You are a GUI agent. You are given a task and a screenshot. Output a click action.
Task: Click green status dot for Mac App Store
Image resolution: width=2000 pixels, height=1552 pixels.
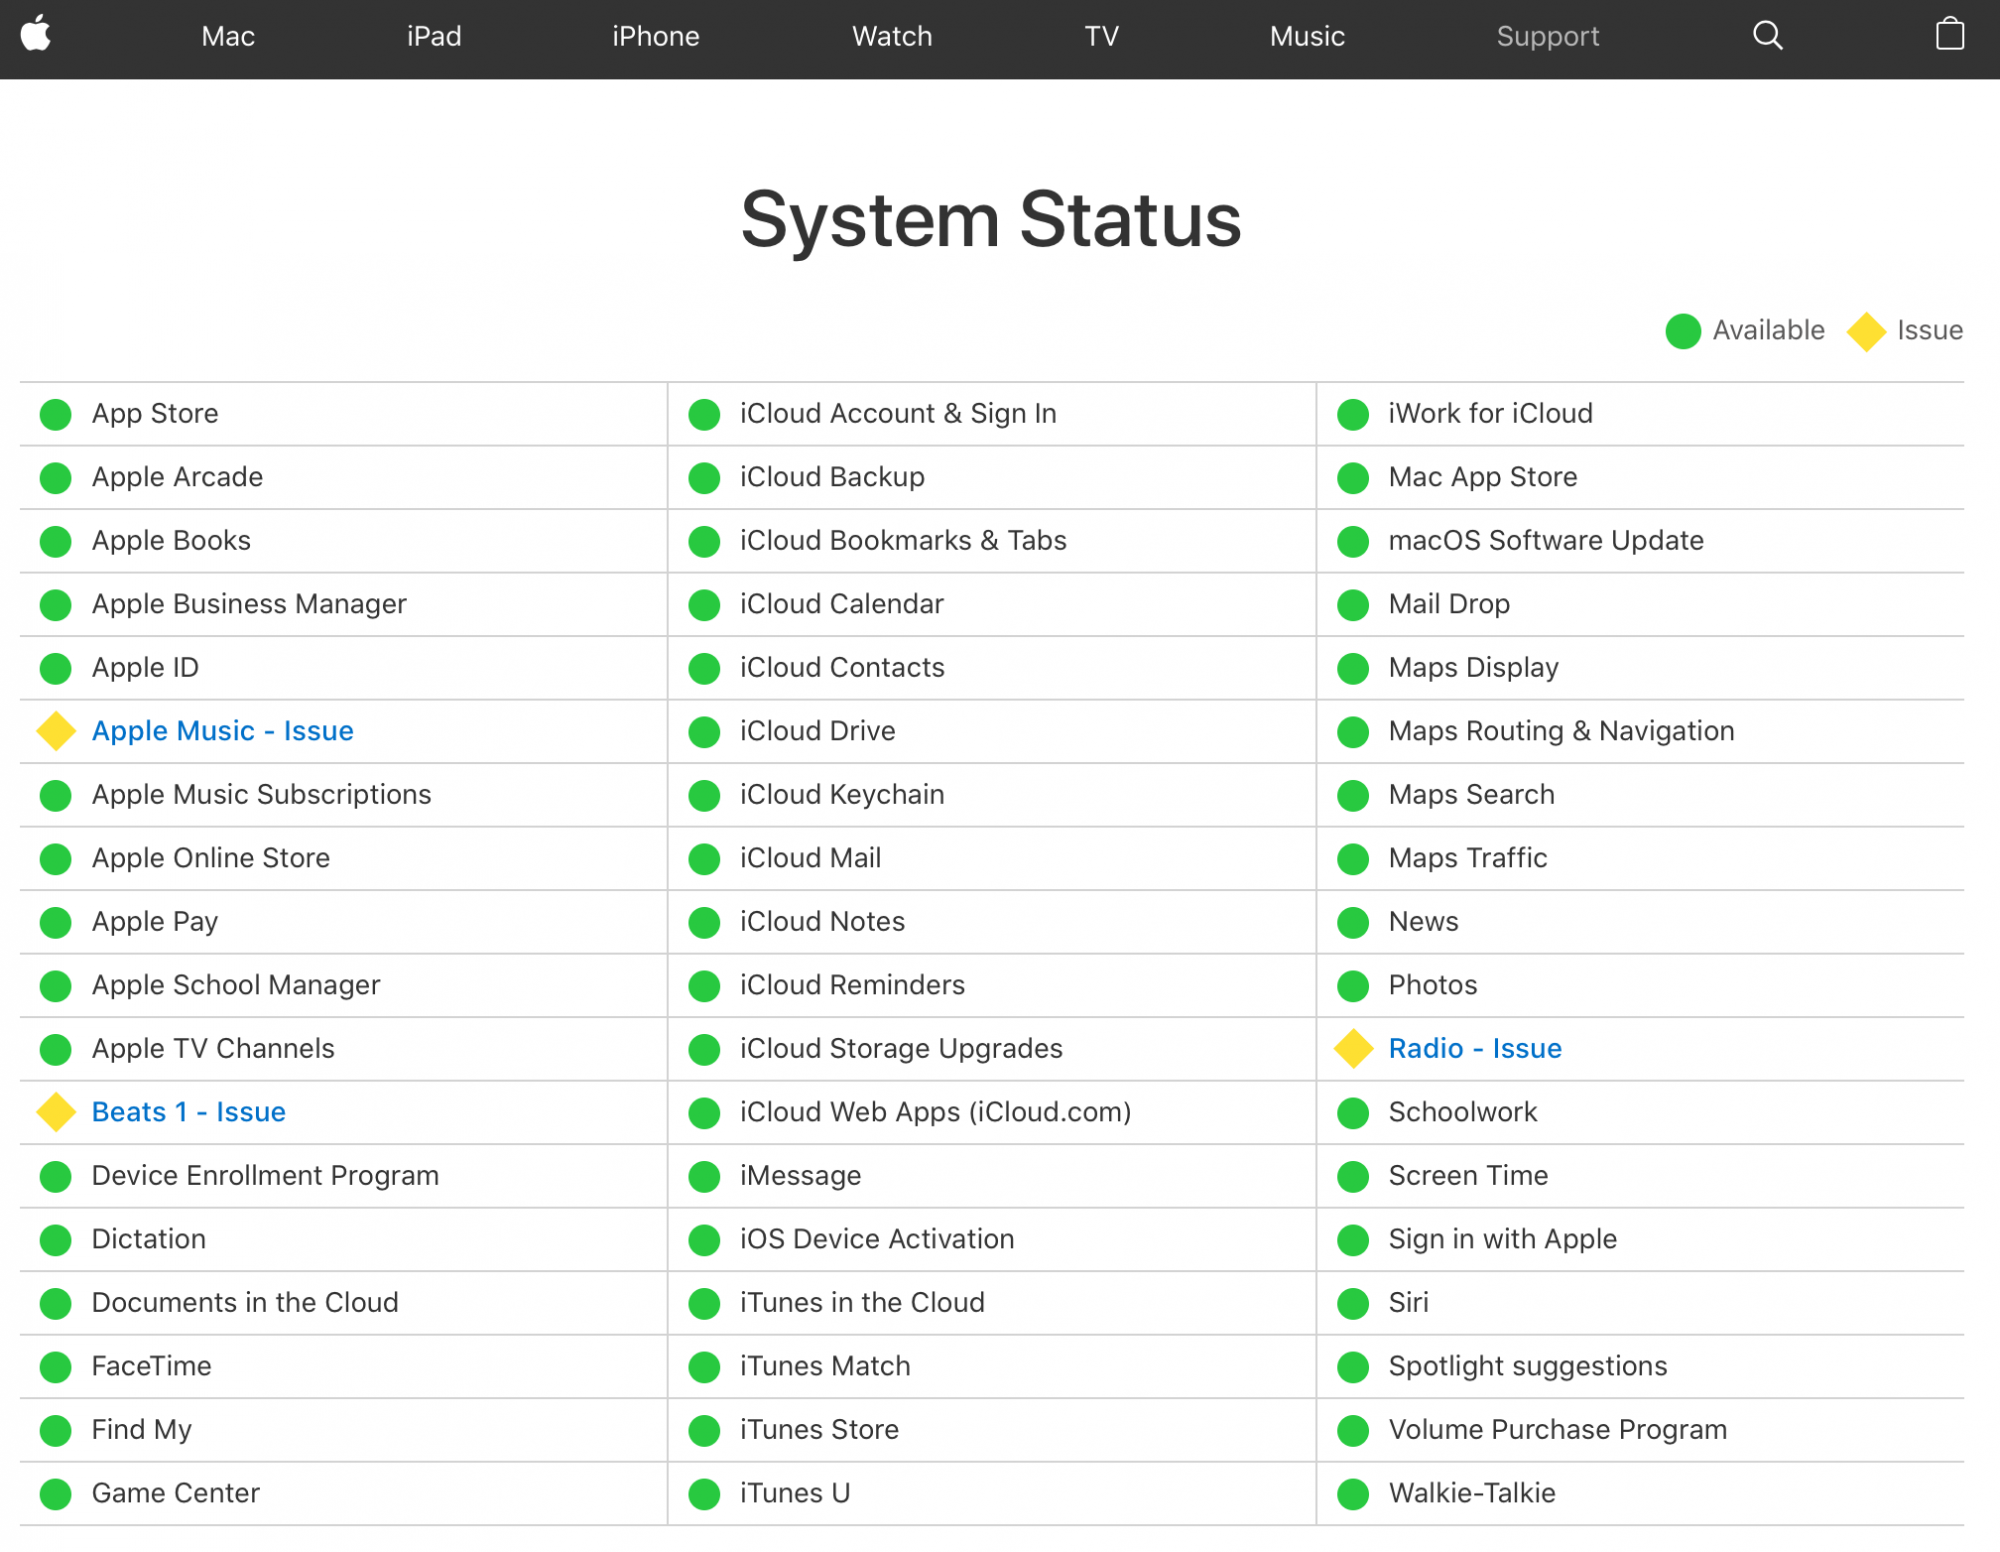pyautogui.click(x=1353, y=477)
